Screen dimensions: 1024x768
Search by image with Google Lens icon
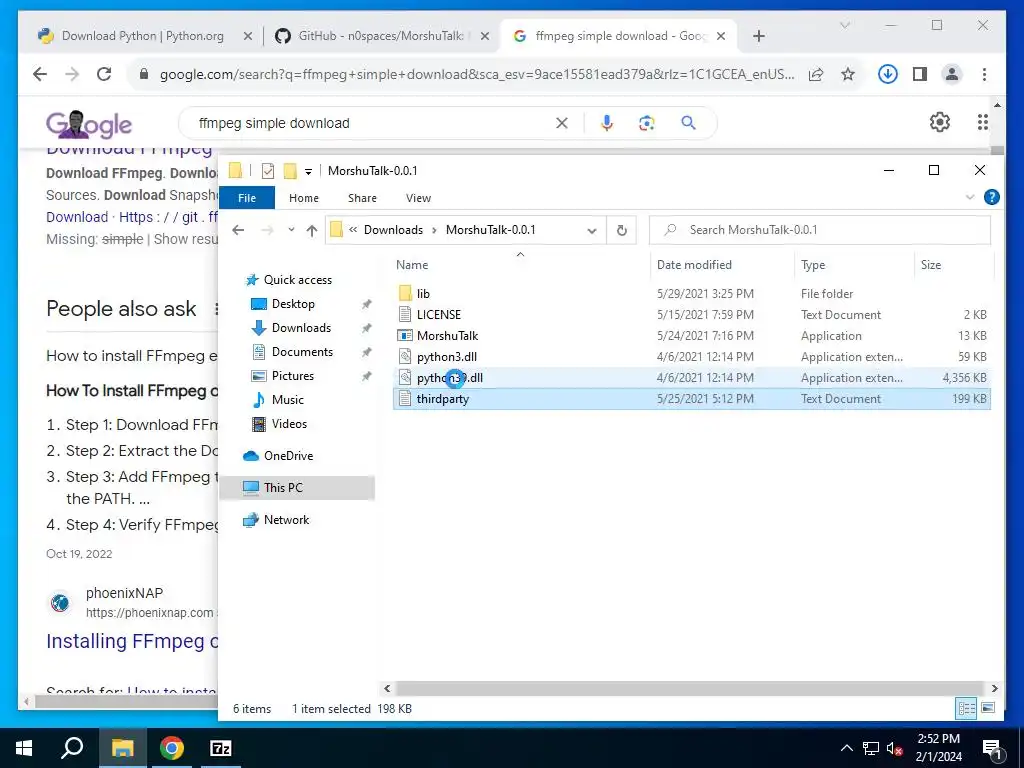coord(647,123)
